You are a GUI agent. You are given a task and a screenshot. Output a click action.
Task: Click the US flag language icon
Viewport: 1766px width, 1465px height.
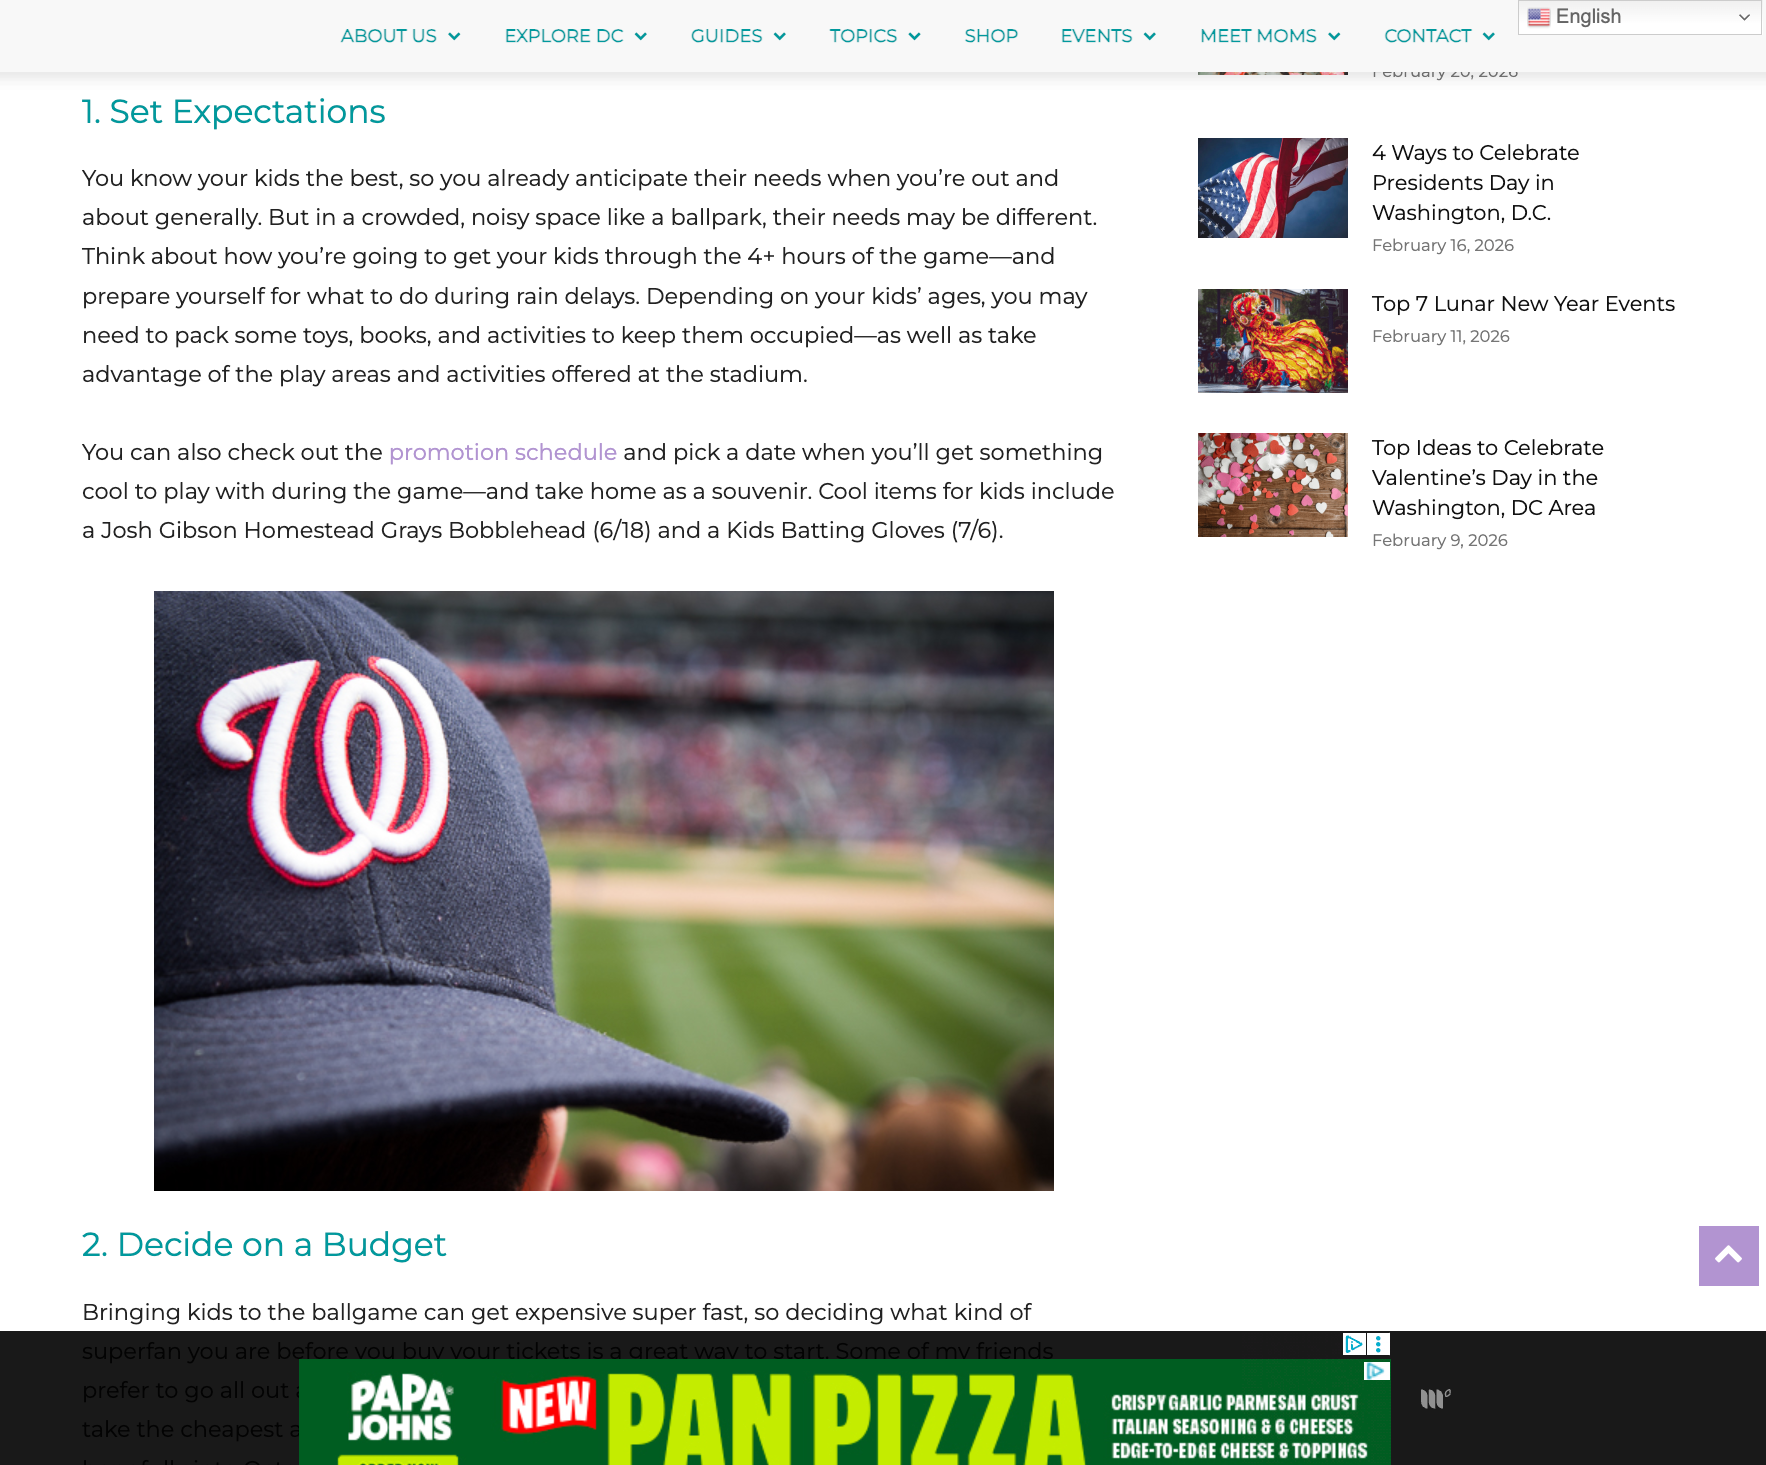[x=1539, y=17]
